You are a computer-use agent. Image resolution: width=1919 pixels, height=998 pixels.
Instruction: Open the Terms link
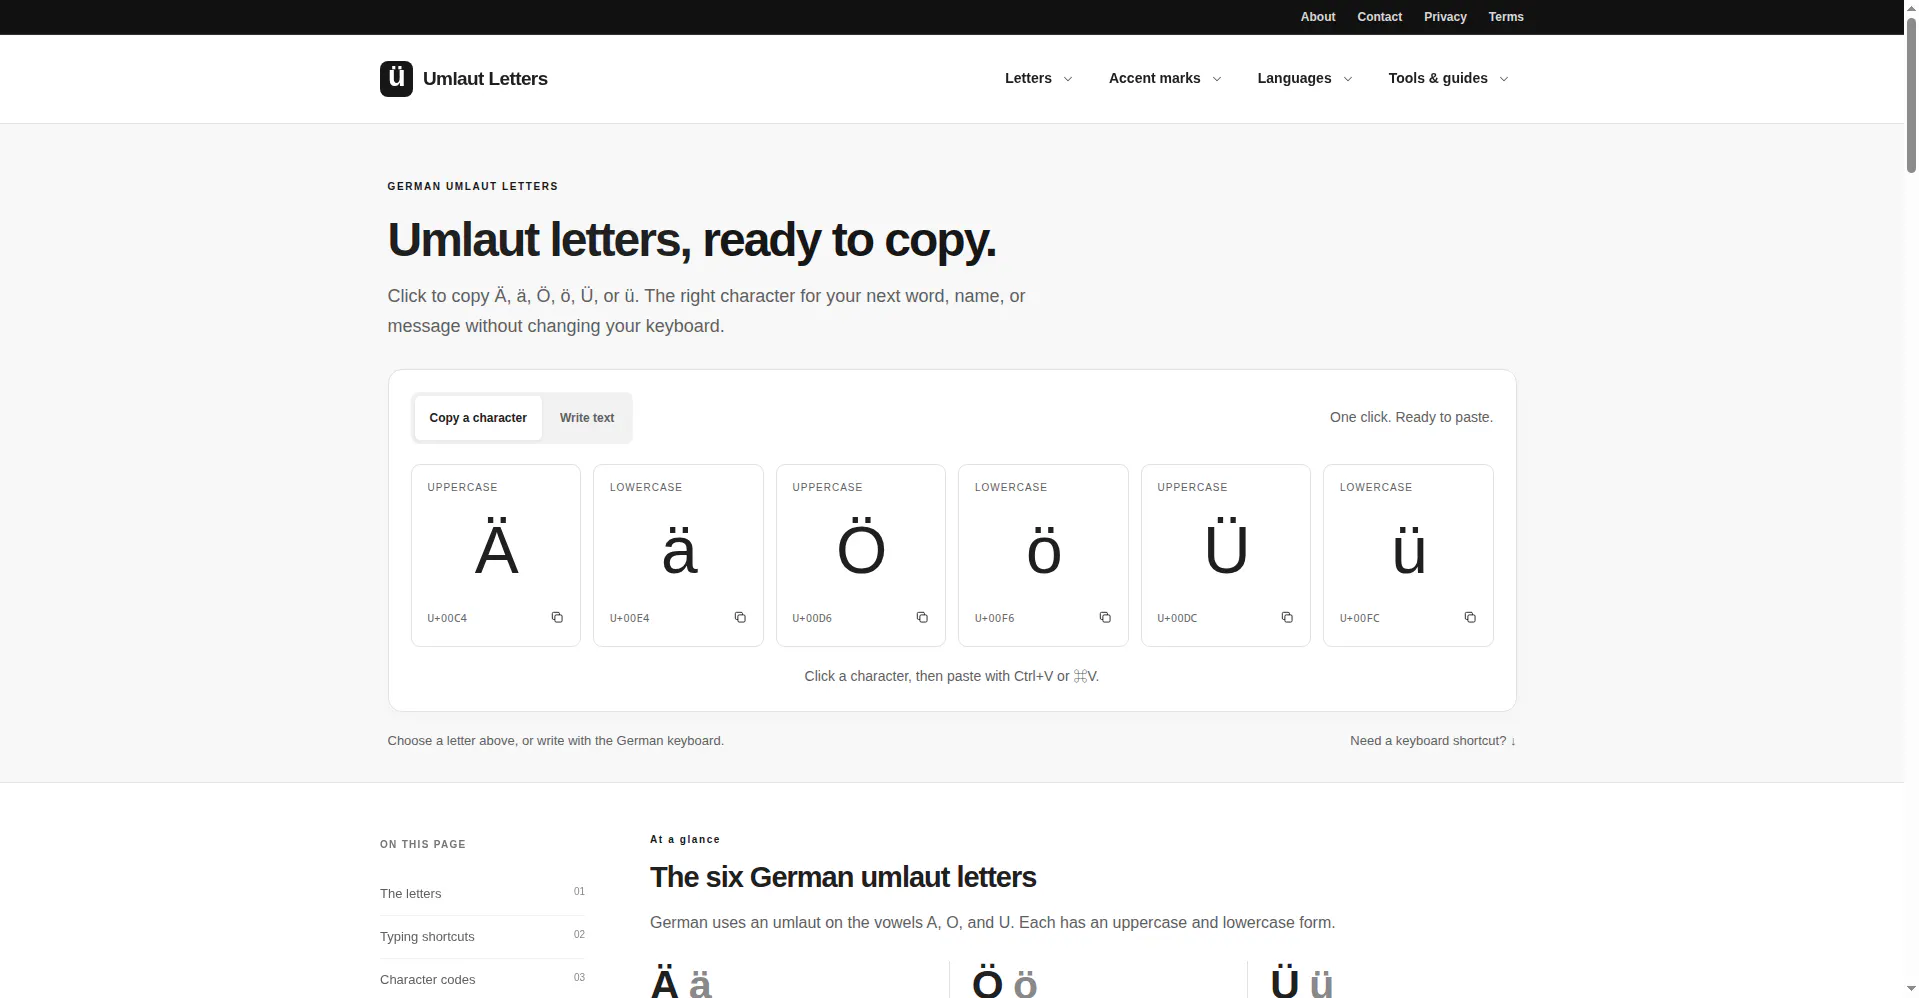pyautogui.click(x=1506, y=17)
